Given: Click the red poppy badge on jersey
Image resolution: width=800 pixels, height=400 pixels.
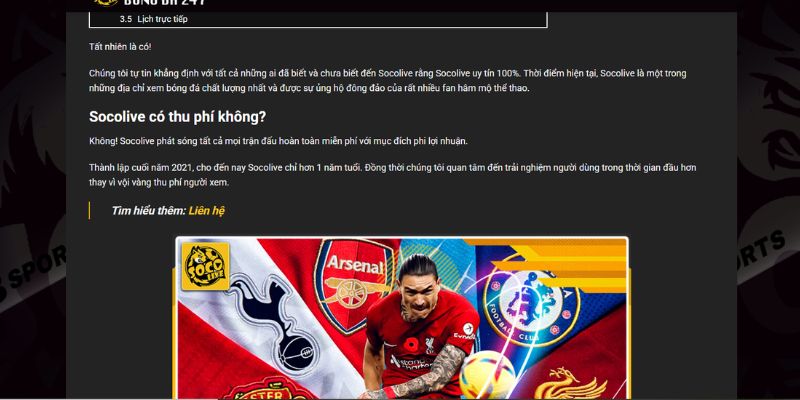Looking at the screenshot, I should coord(411,345).
